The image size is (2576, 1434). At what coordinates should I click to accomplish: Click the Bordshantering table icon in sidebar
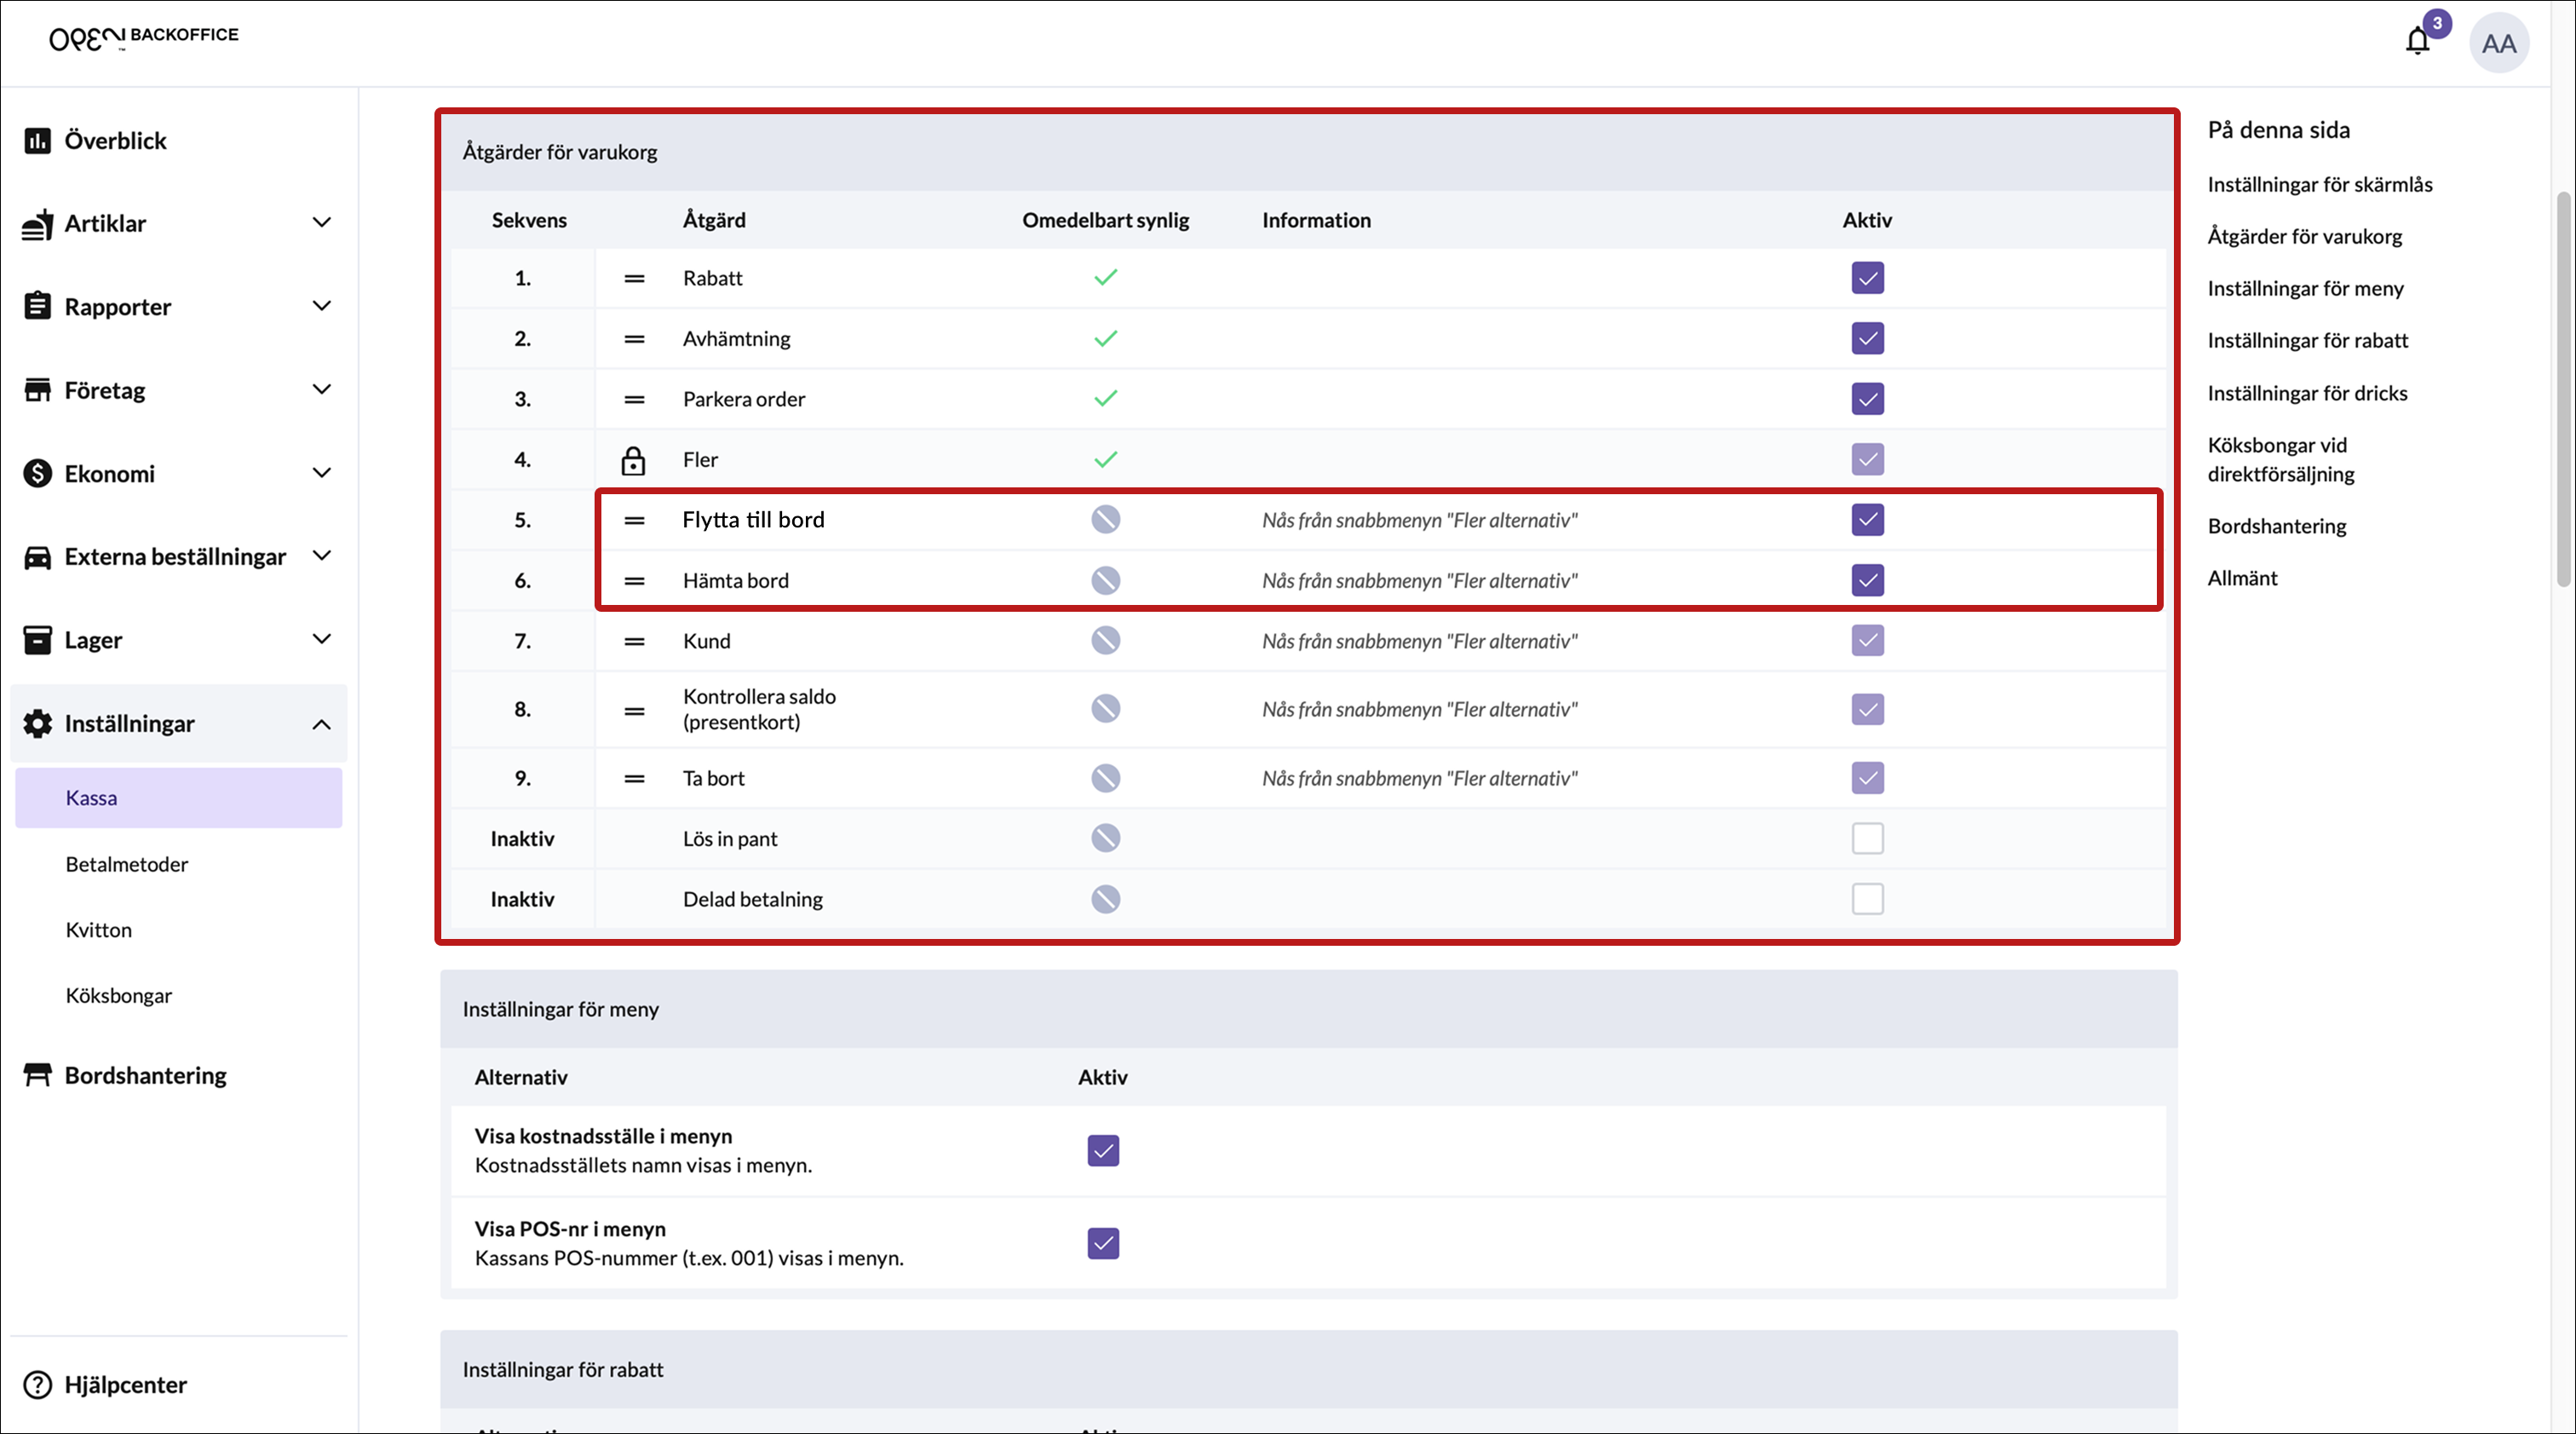(x=37, y=1075)
